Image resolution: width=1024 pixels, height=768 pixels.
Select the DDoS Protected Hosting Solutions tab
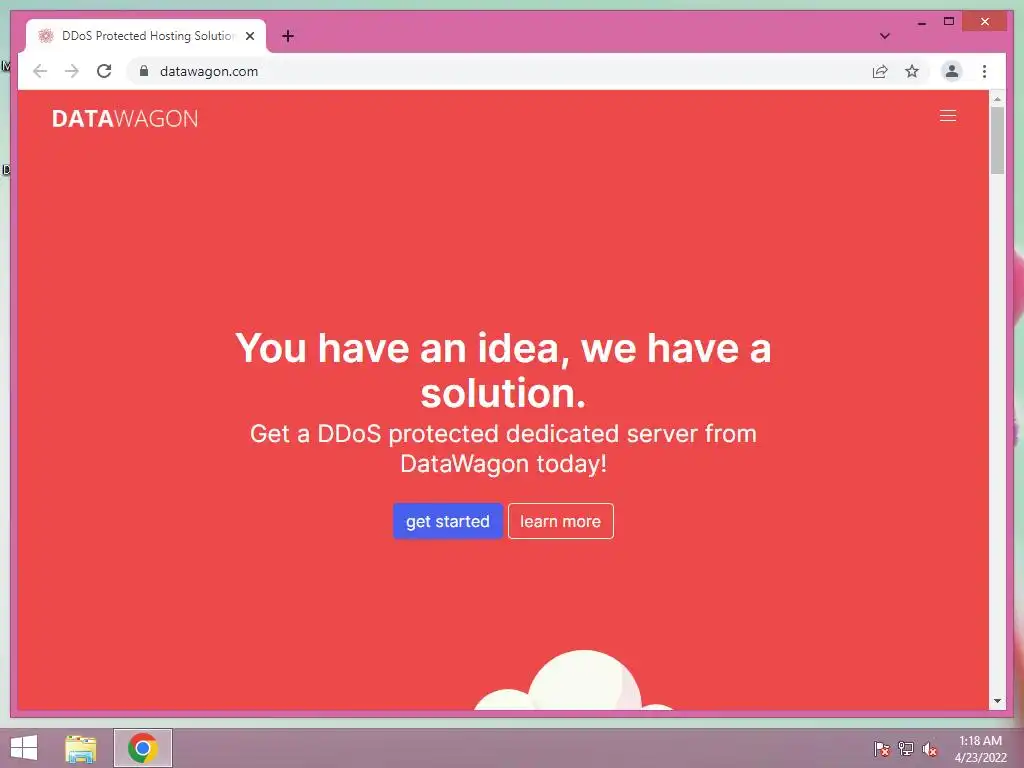pos(146,36)
